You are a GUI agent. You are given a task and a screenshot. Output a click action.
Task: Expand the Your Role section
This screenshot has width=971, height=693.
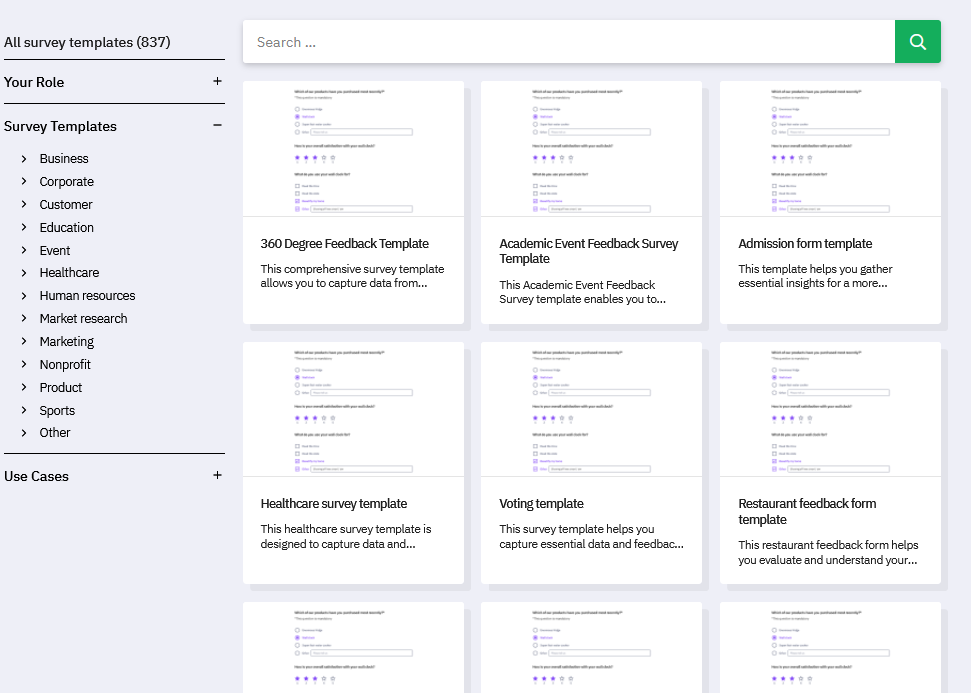pos(217,82)
